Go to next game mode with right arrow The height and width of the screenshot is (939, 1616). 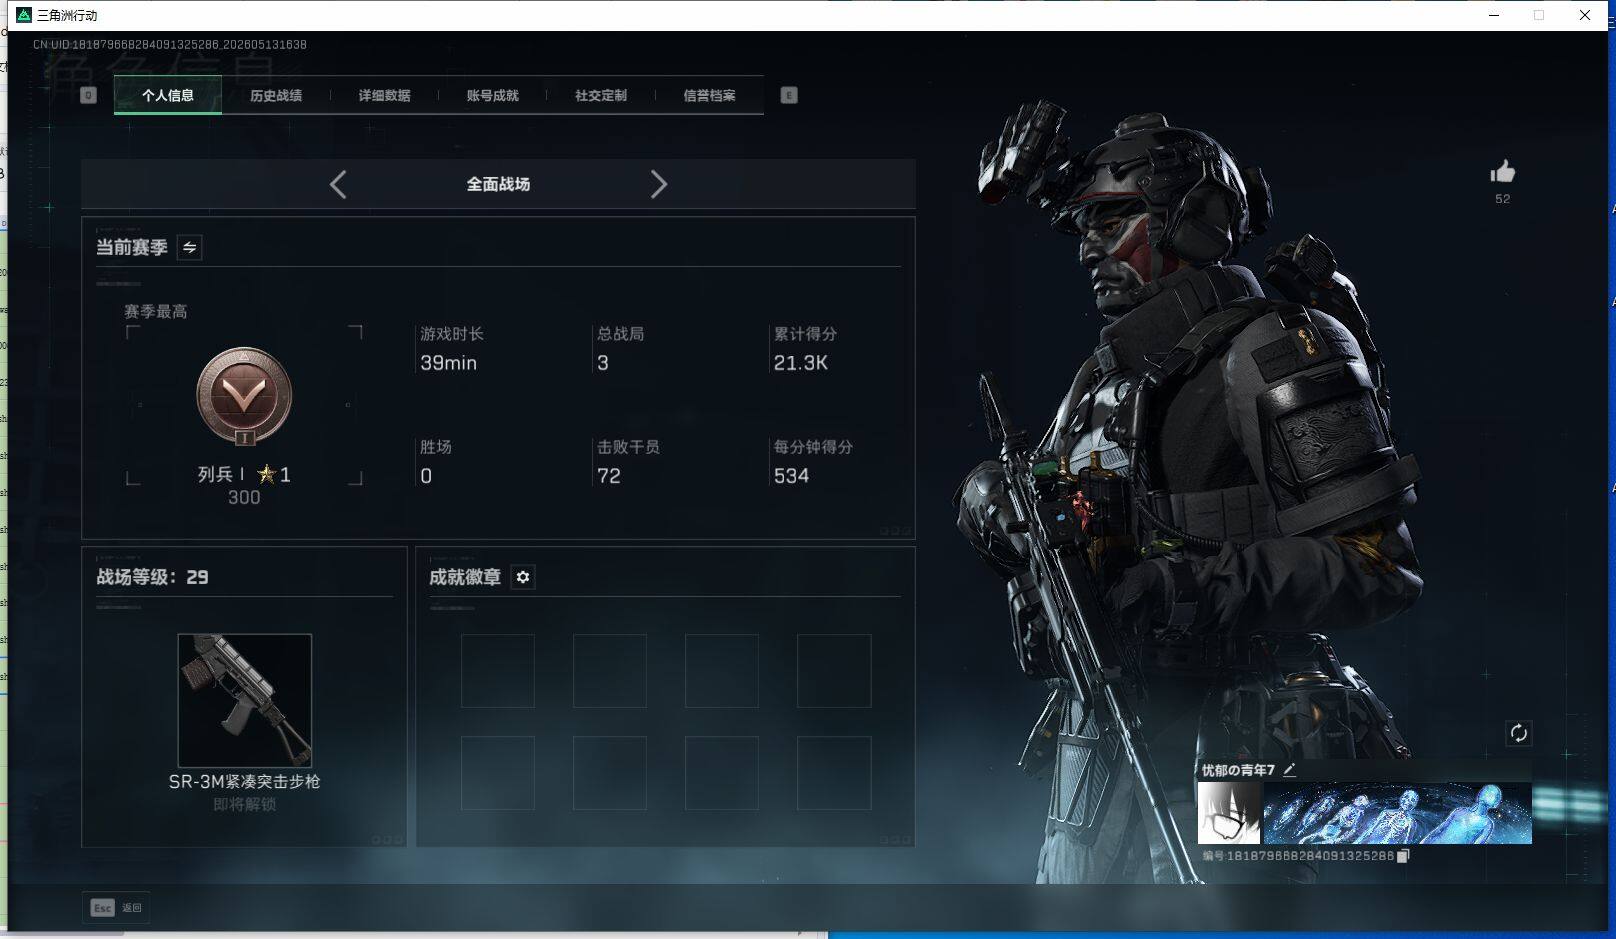pyautogui.click(x=658, y=184)
